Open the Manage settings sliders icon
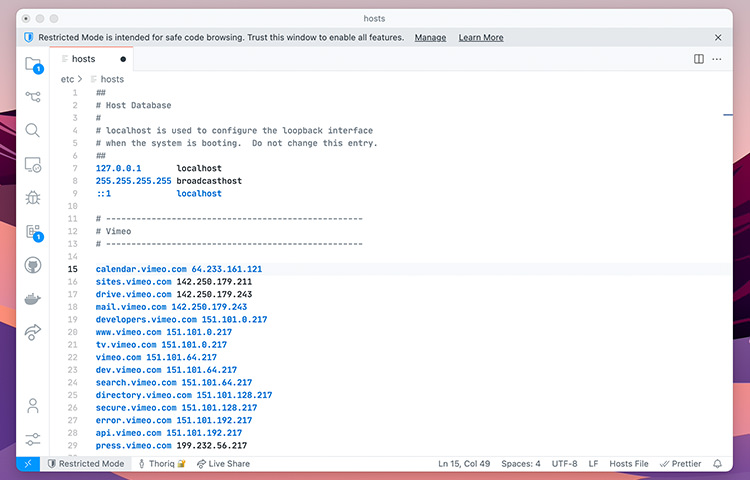 click(x=33, y=439)
